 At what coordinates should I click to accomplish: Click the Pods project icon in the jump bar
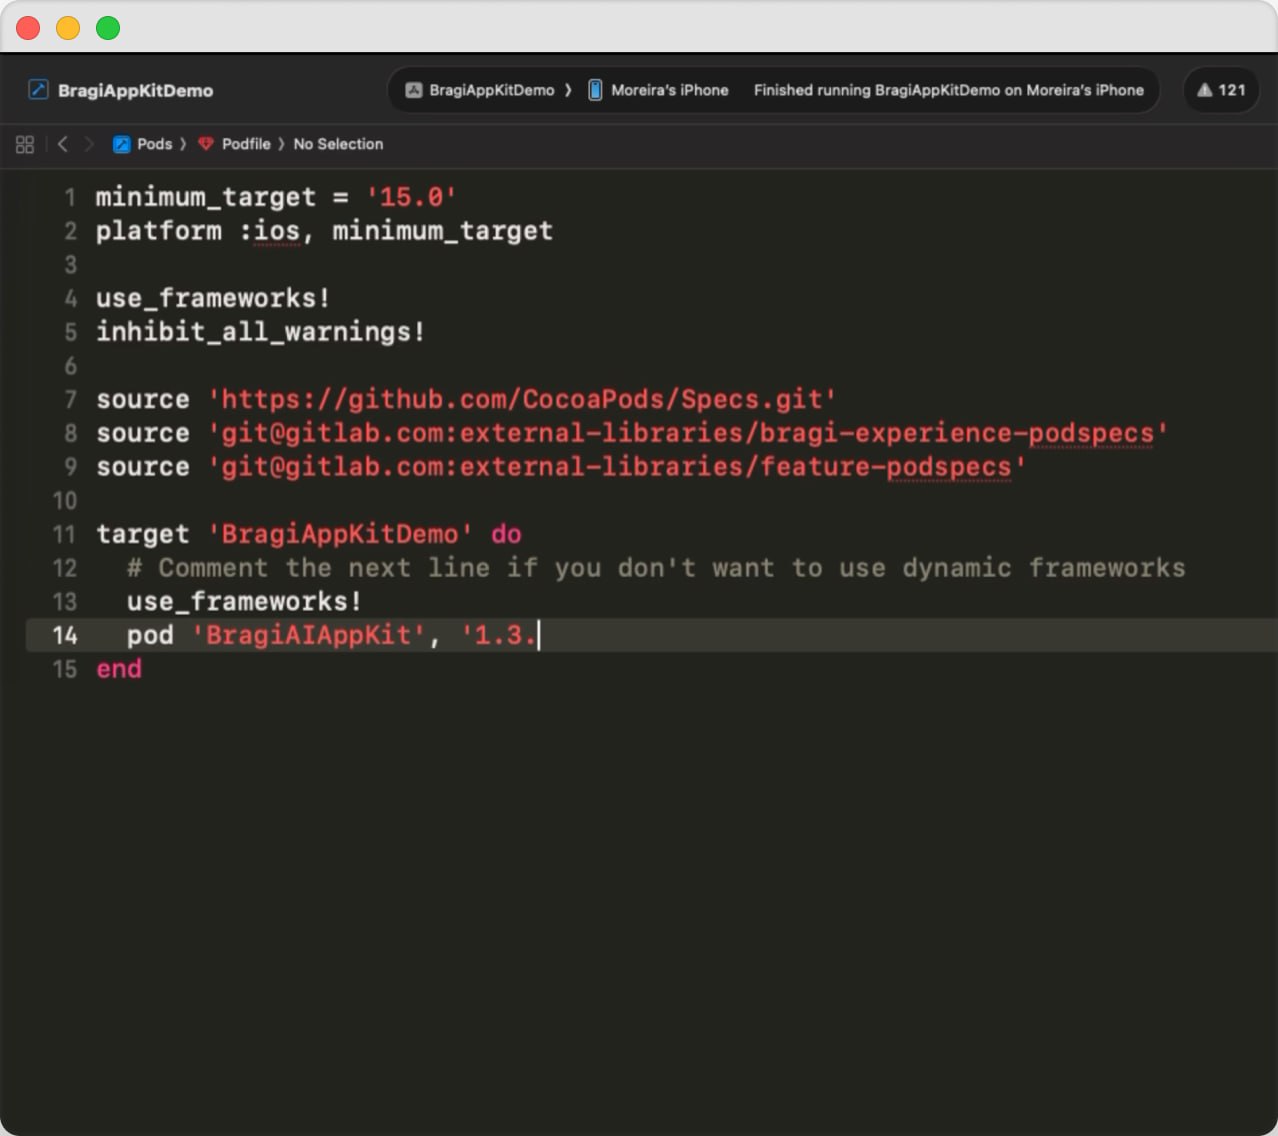[x=122, y=144]
